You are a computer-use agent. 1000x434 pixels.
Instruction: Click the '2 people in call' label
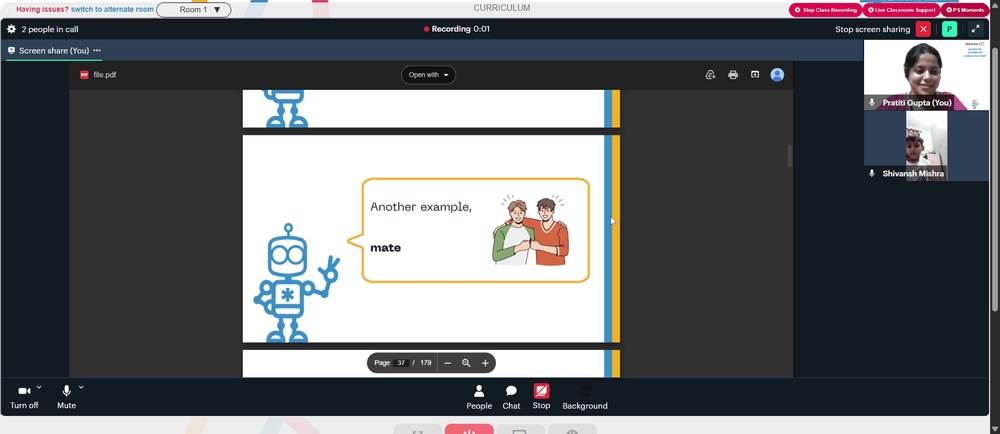coord(50,29)
